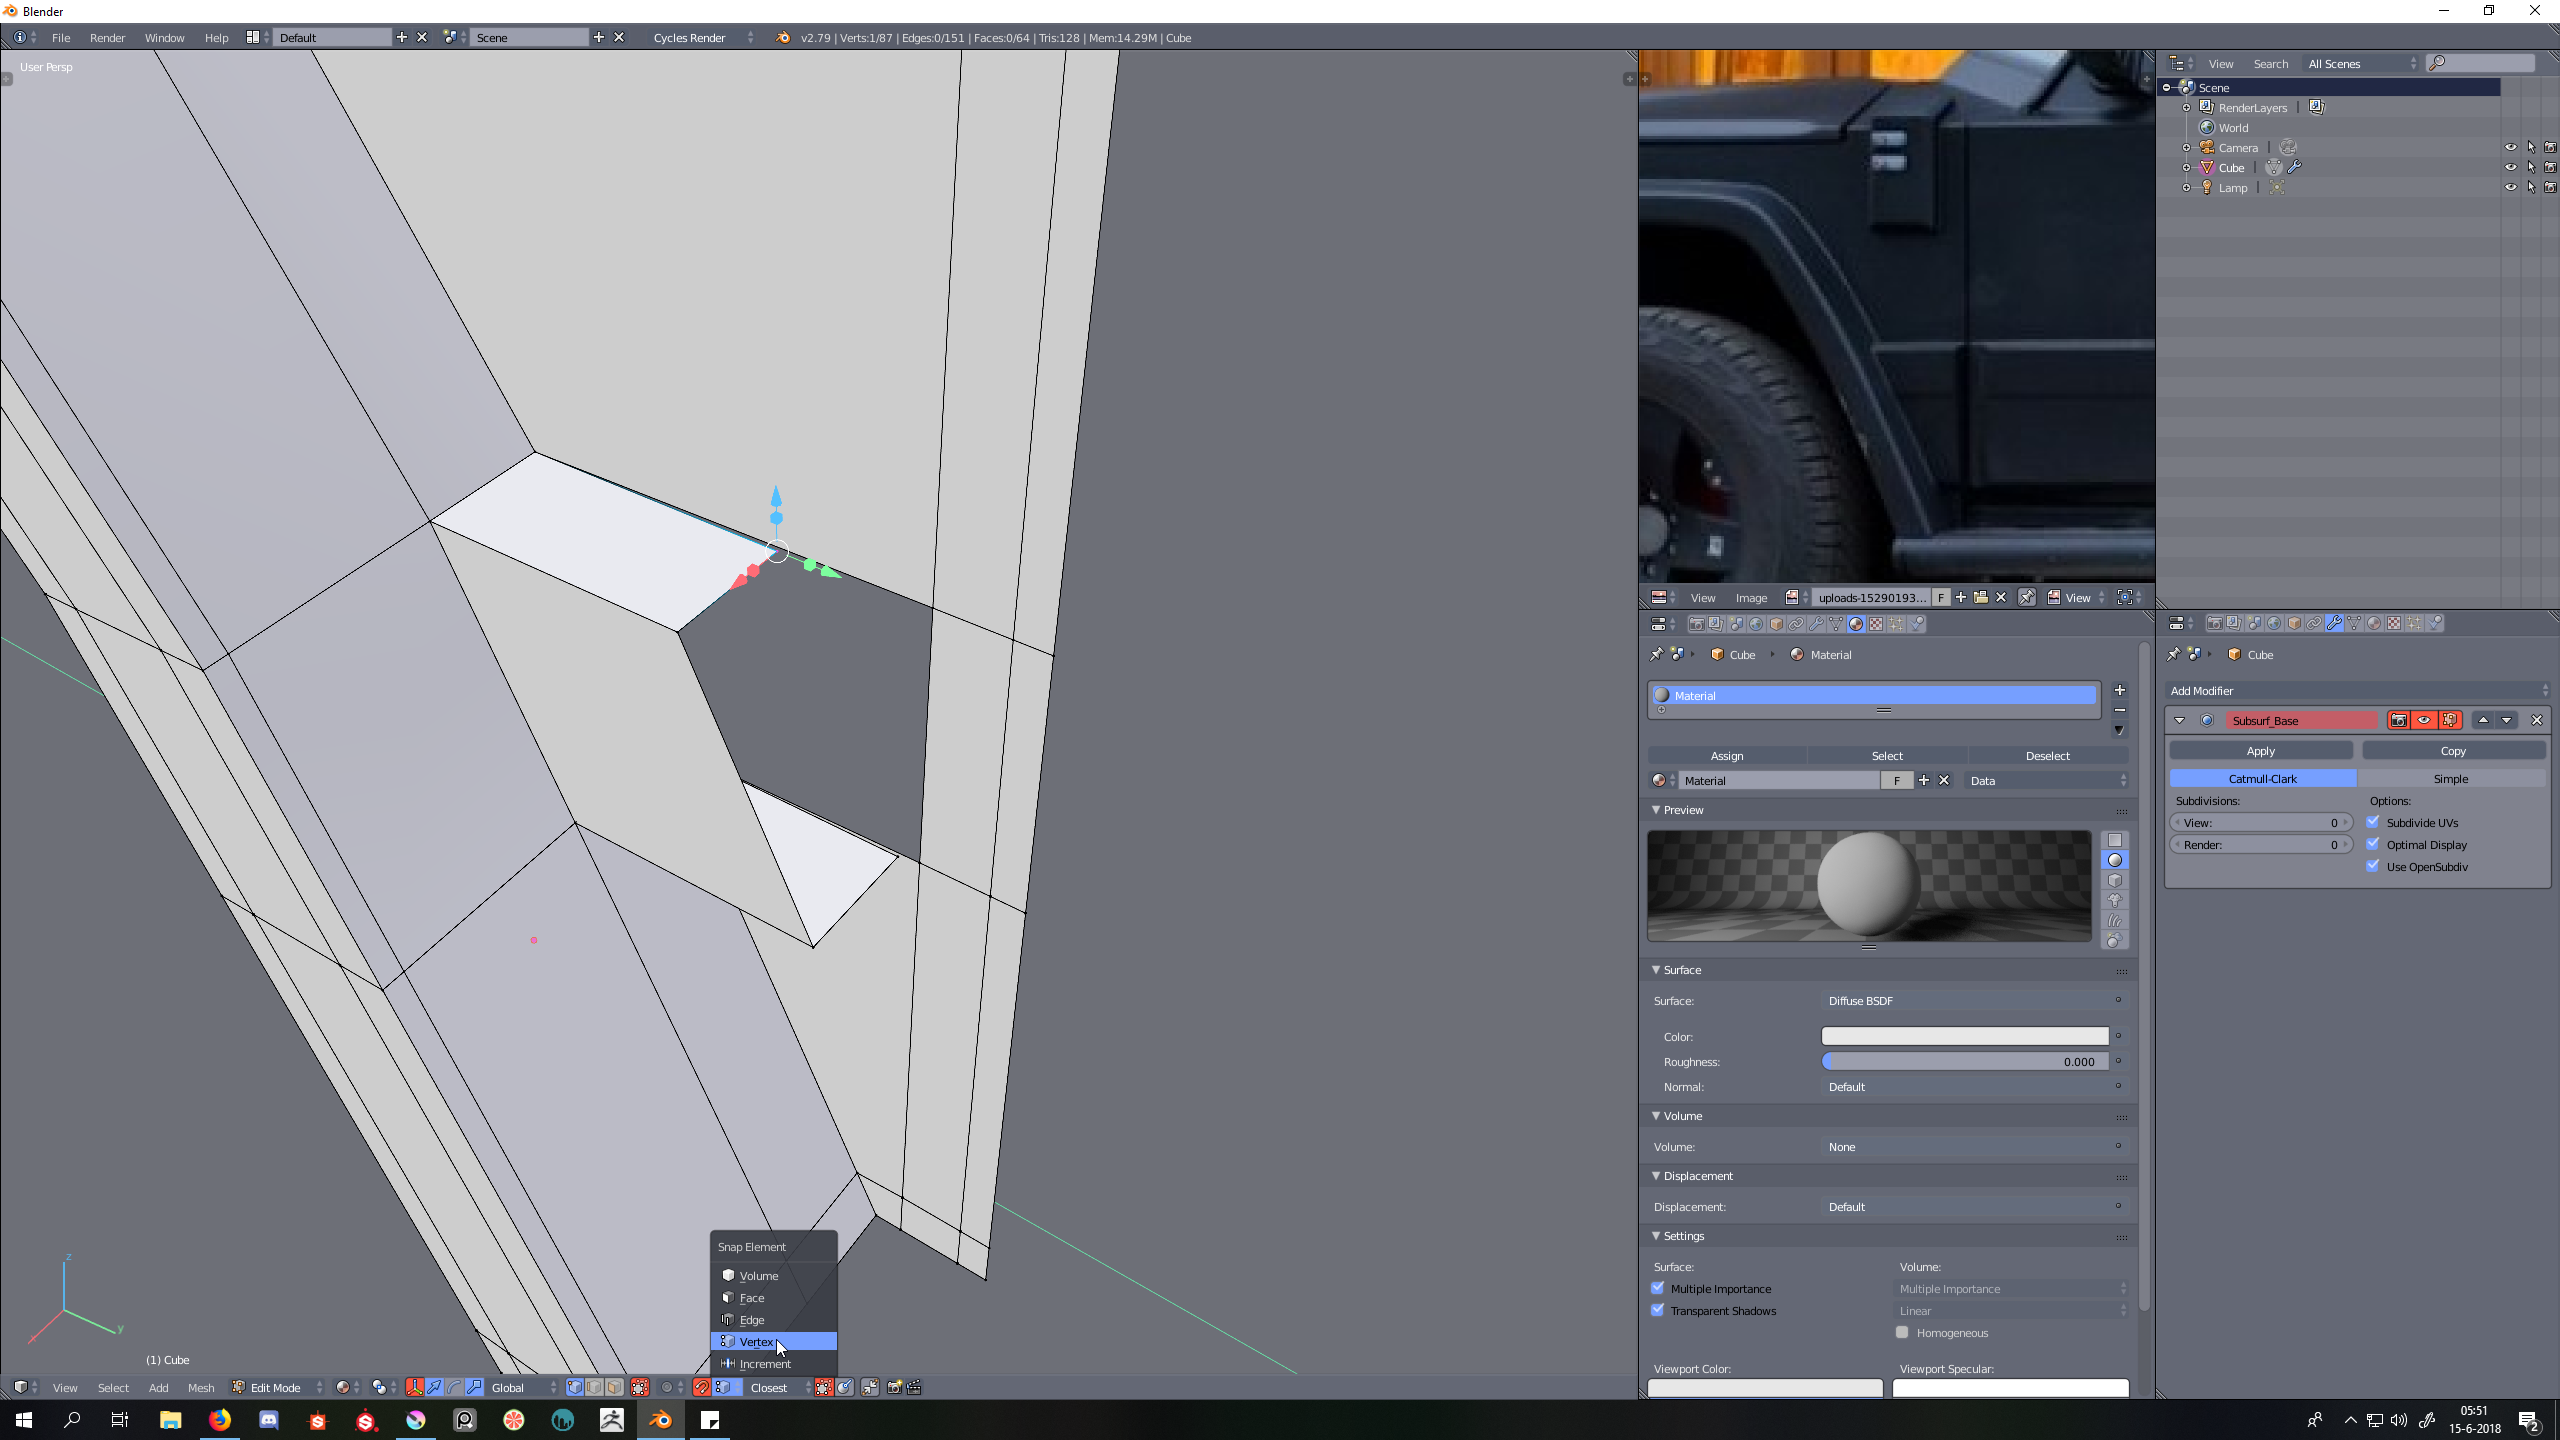
Task: Select Vertex in Snap Element menu
Action: [757, 1342]
